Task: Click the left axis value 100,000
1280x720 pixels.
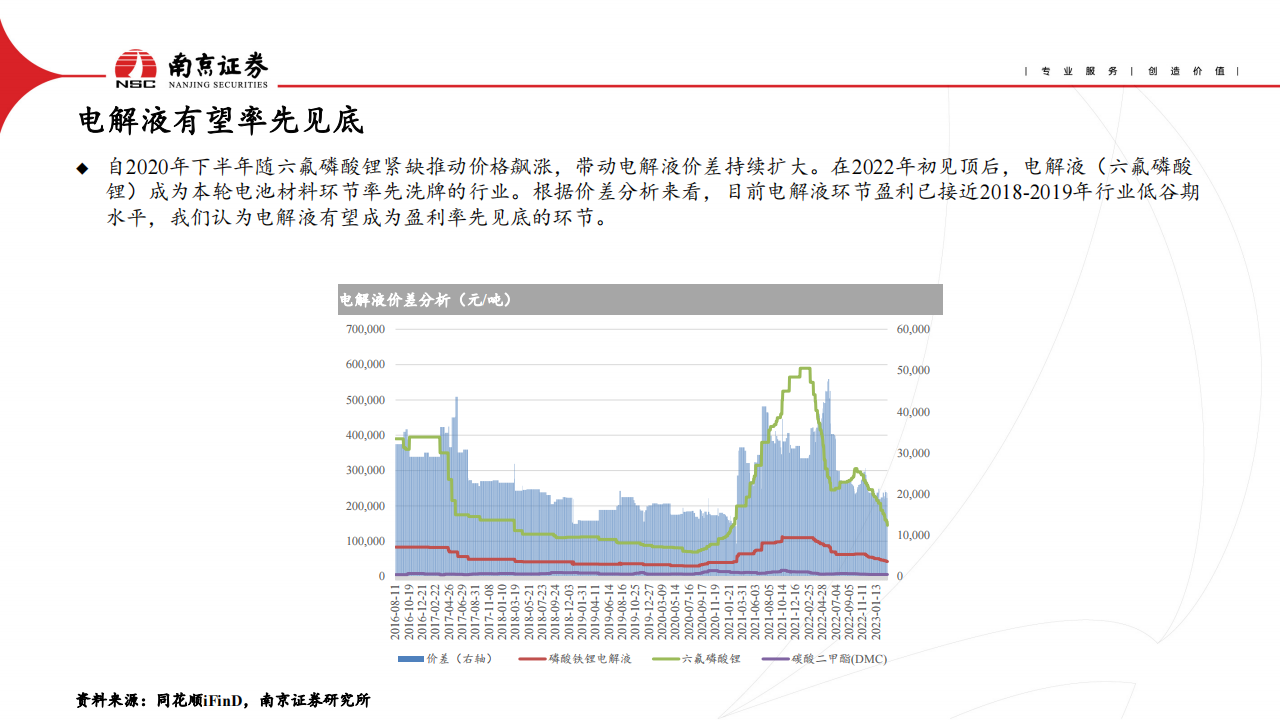Action: [365, 541]
